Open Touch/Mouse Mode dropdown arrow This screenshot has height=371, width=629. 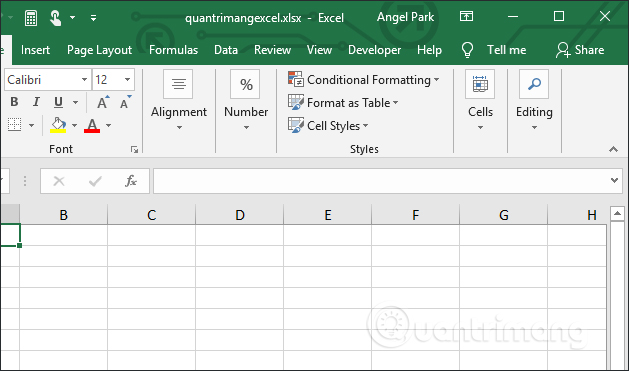(x=73, y=18)
